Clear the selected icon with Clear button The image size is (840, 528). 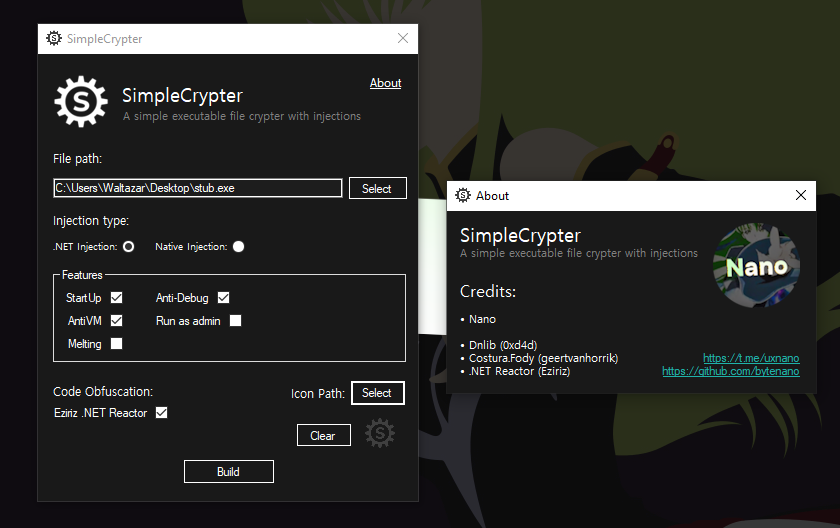pyautogui.click(x=324, y=435)
